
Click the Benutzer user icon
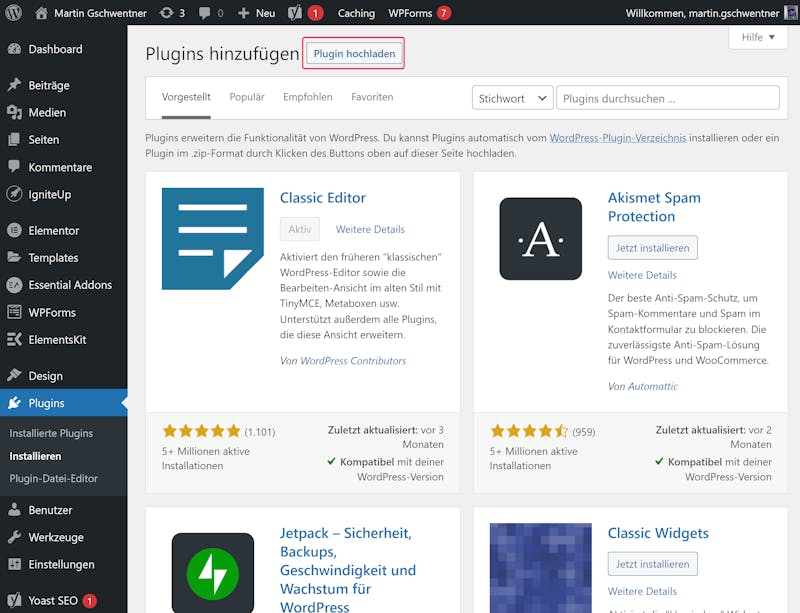pyautogui.click(x=14, y=509)
